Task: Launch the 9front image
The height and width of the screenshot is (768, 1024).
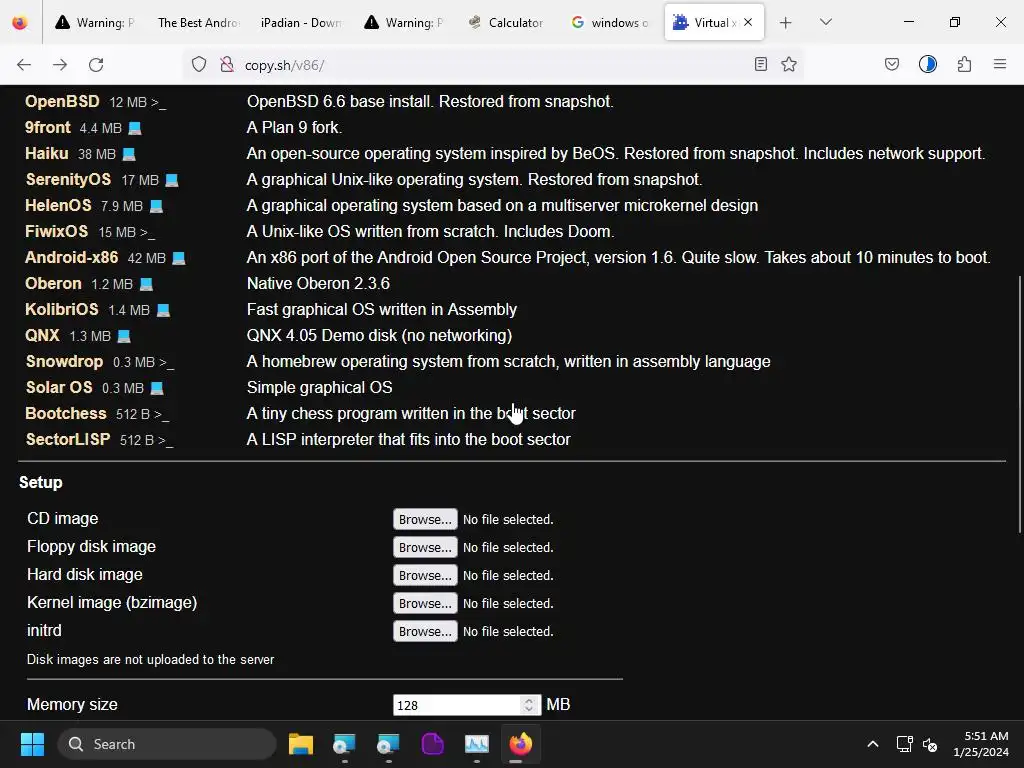Action: [x=48, y=127]
